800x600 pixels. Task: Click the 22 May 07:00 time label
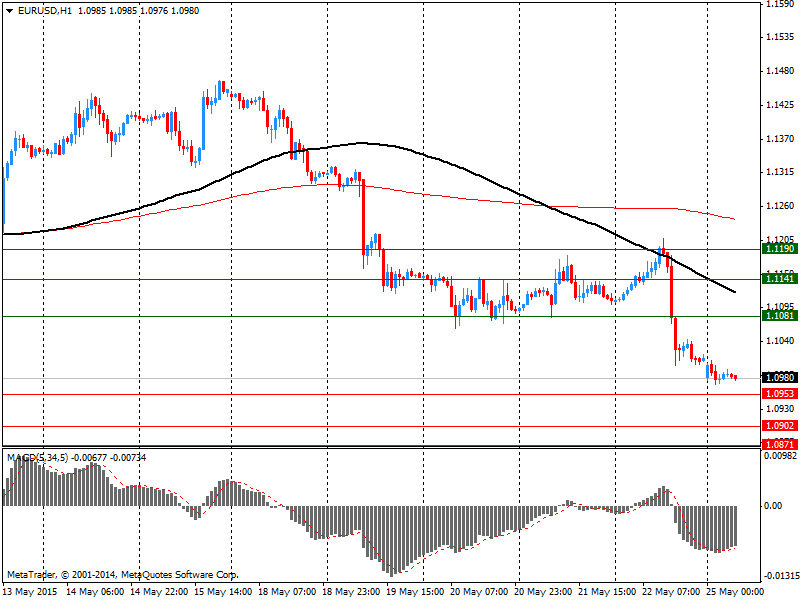click(x=671, y=592)
